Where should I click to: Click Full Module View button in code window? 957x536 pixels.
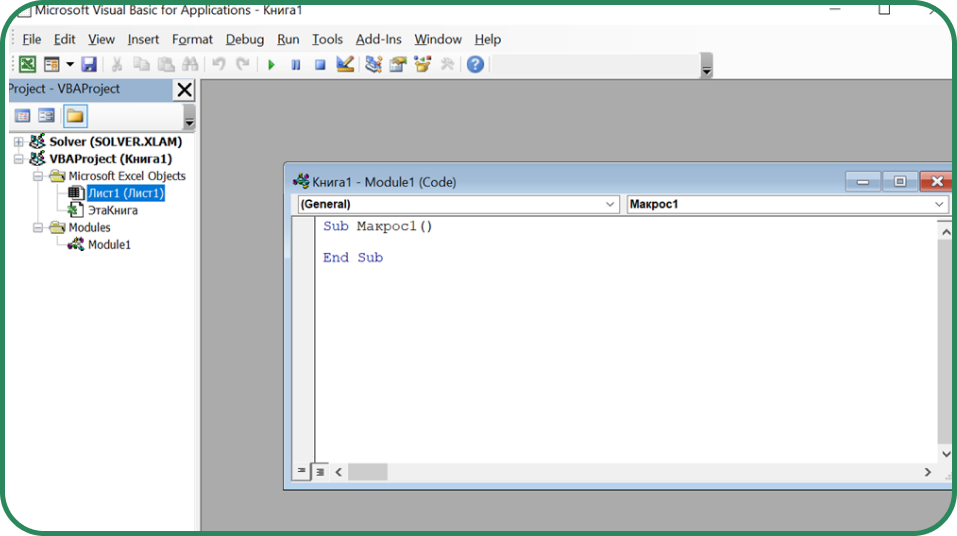[x=320, y=471]
